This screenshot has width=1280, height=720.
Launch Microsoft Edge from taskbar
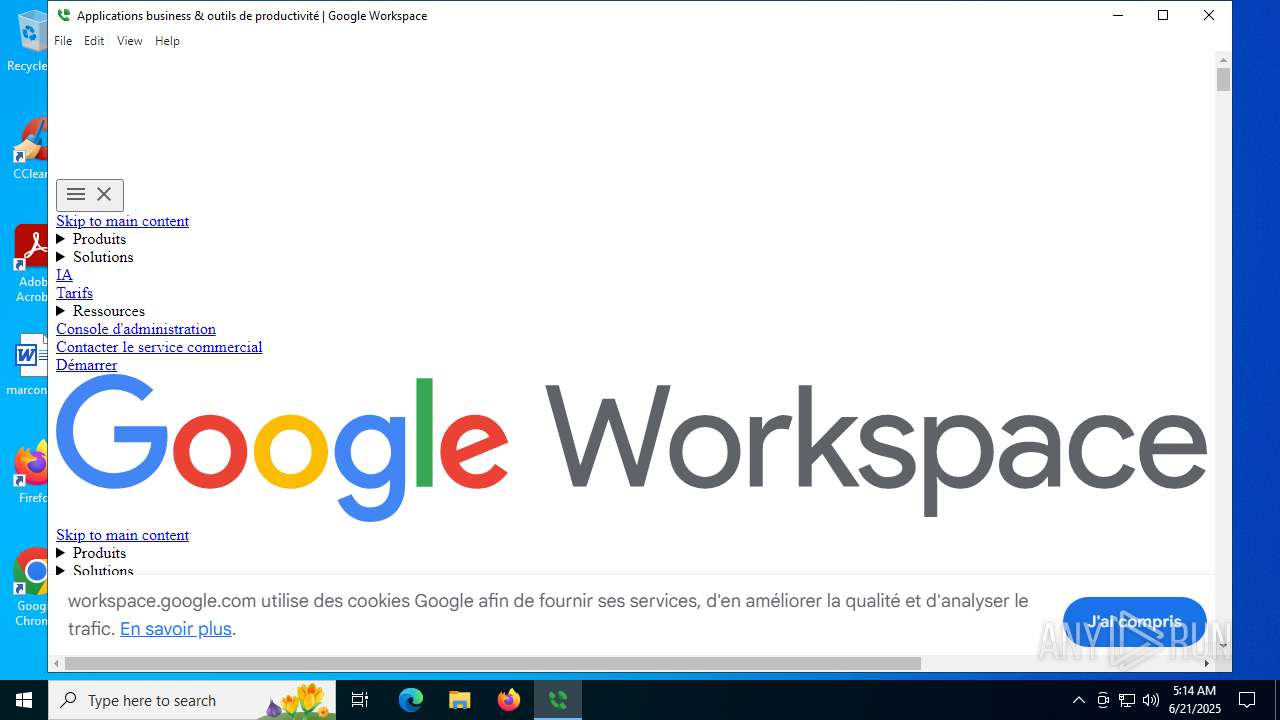point(411,700)
